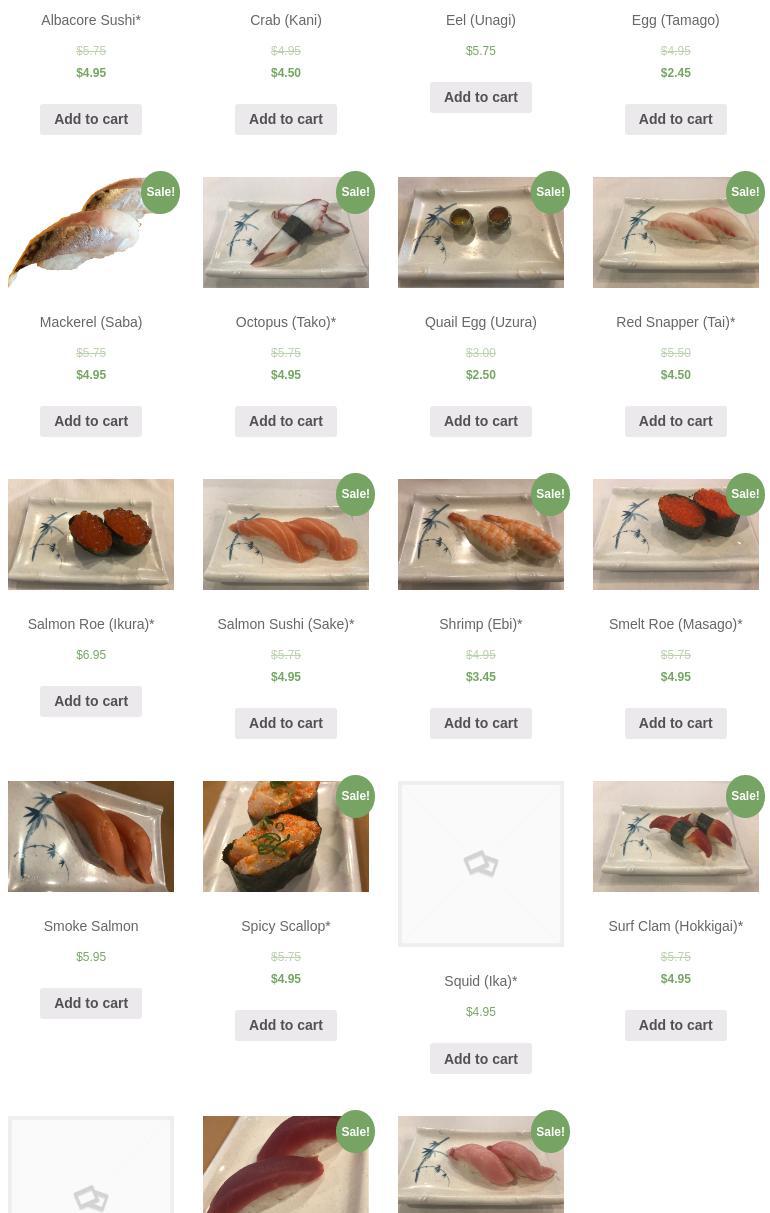Add Salmon Sushi (Sake) to cart
The height and width of the screenshot is (1213, 770).
(286, 723)
